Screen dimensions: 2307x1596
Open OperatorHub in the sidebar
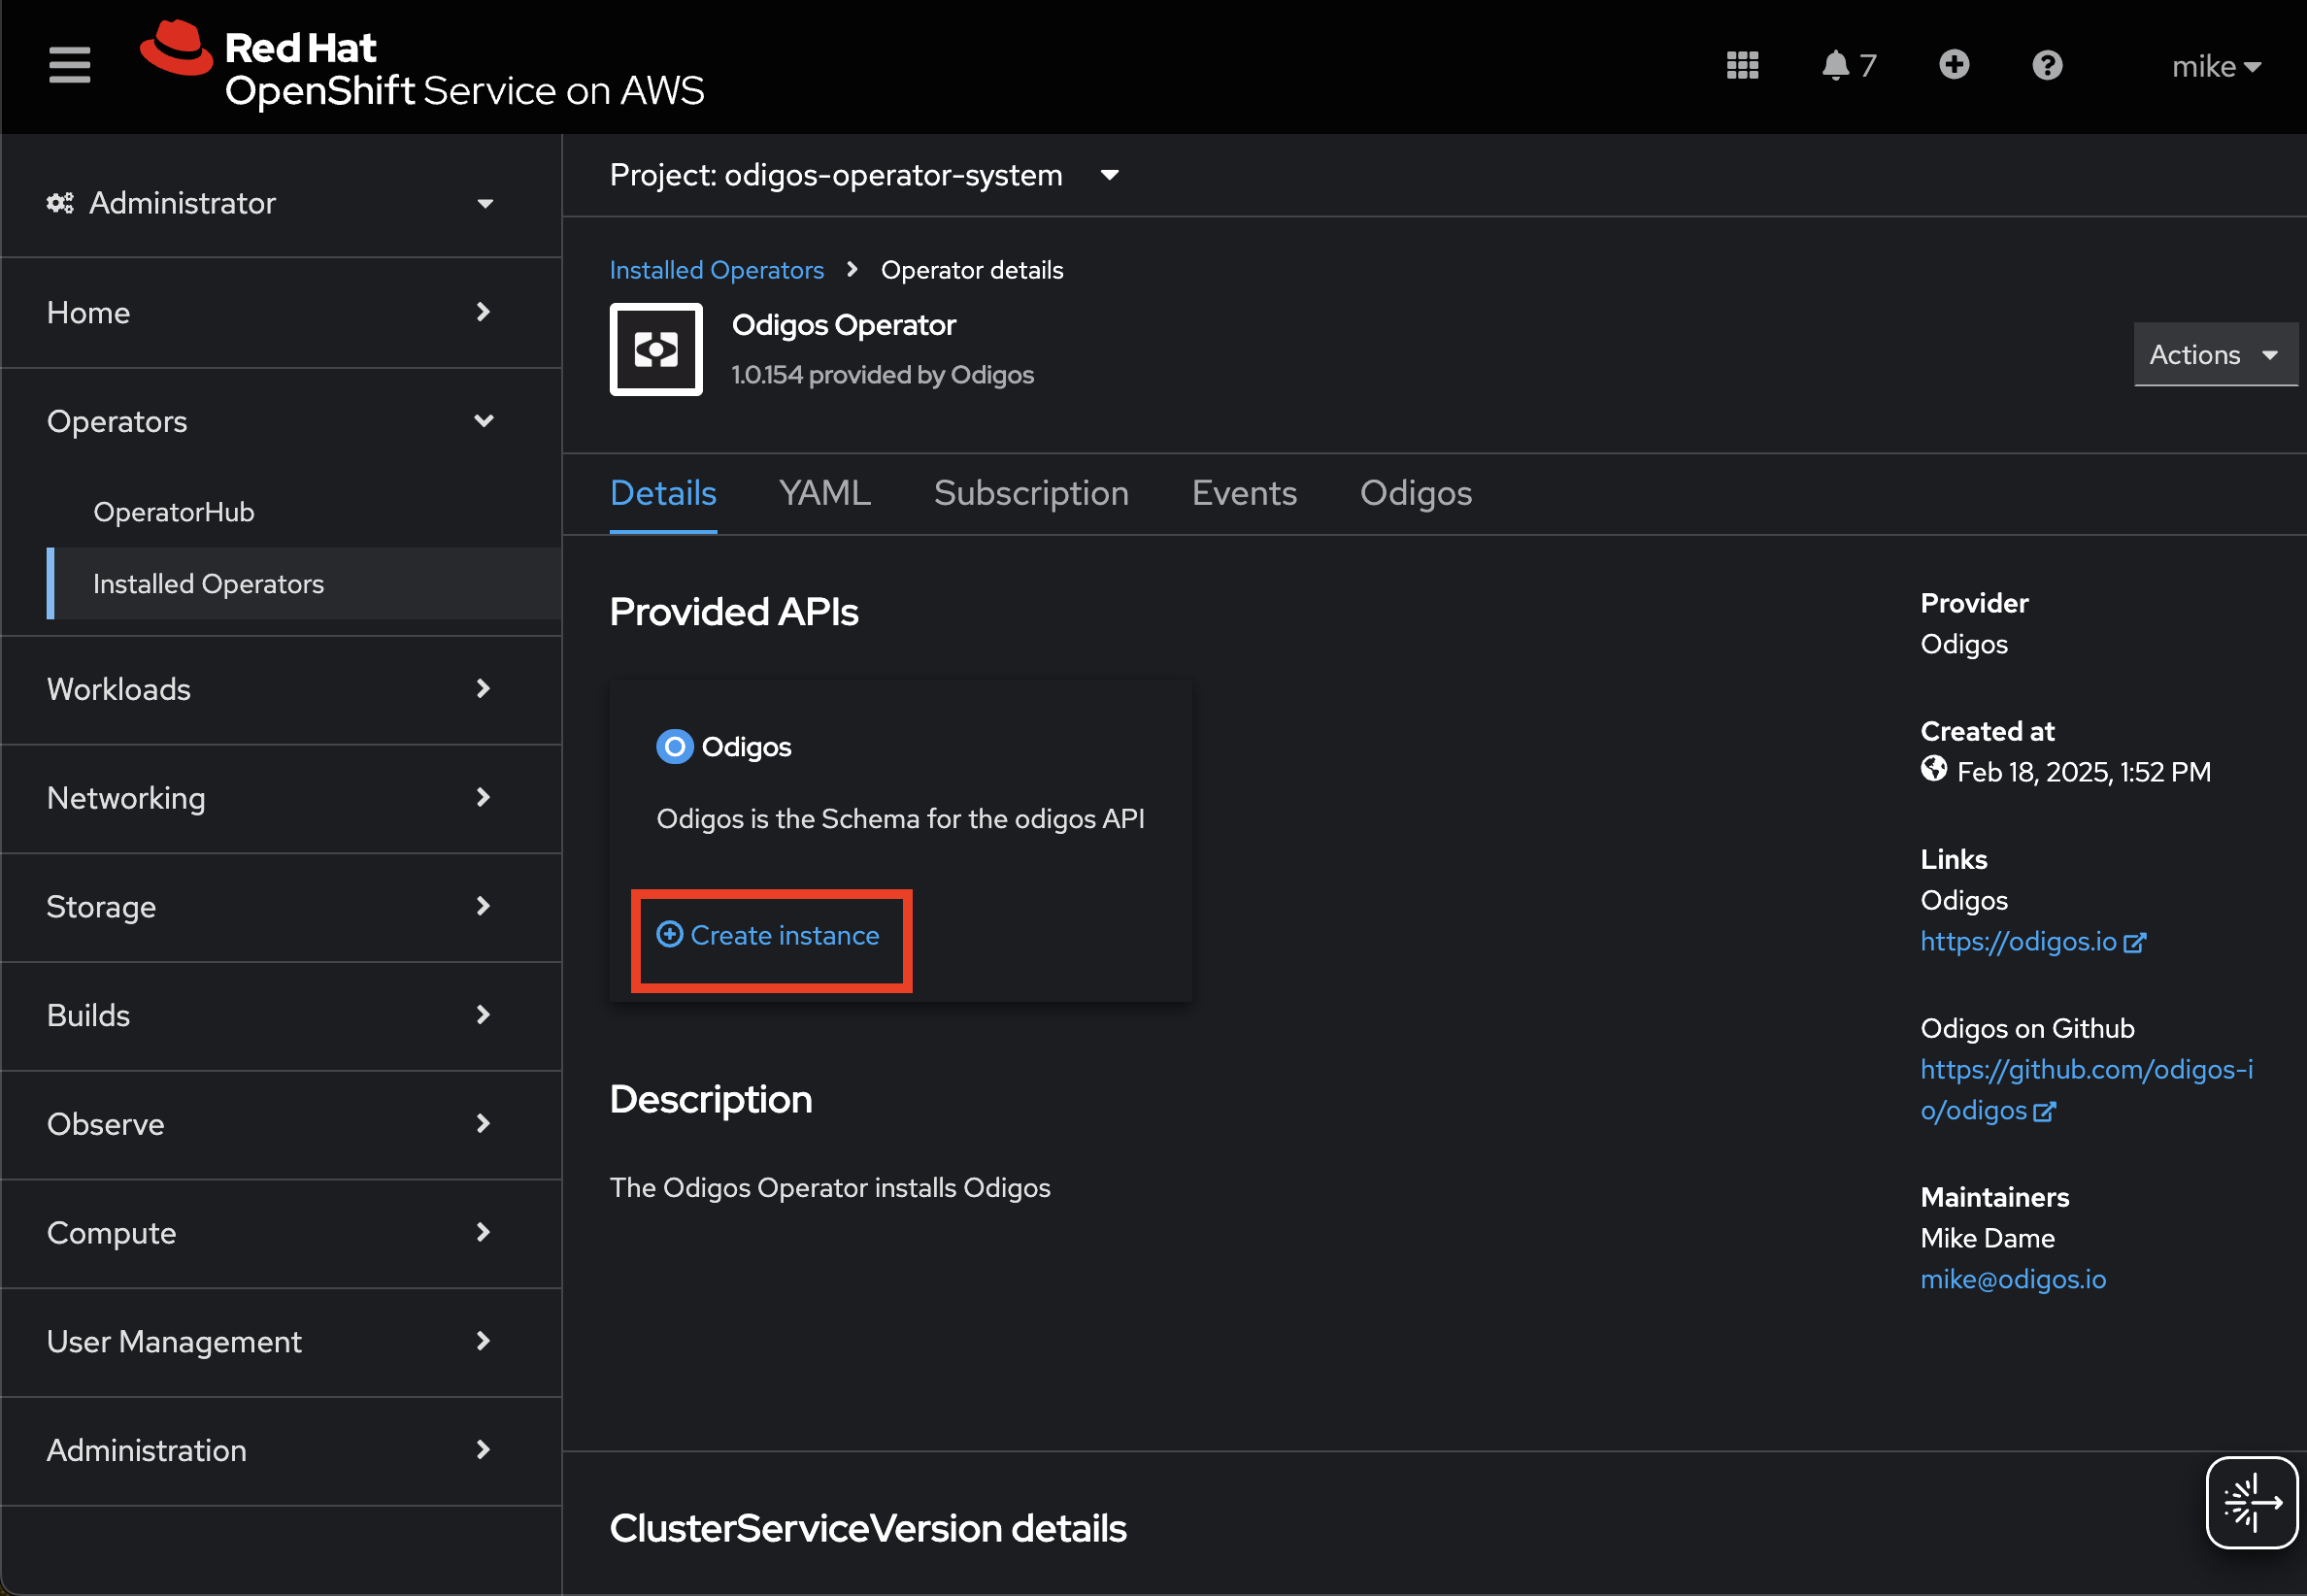174,512
